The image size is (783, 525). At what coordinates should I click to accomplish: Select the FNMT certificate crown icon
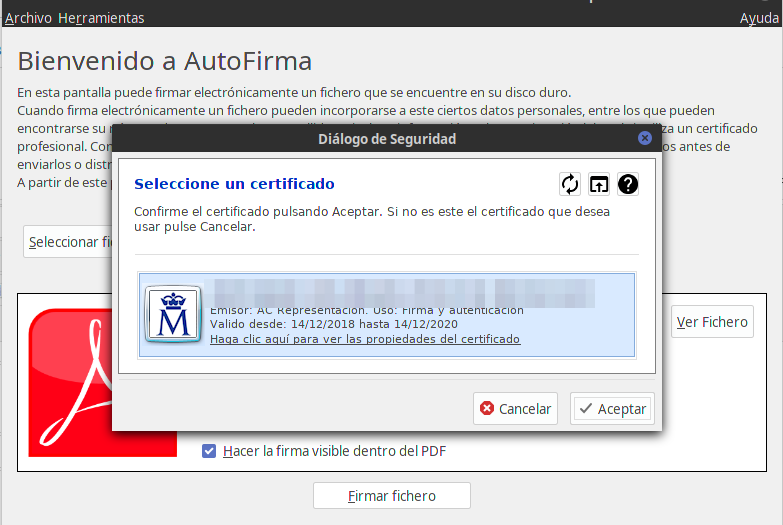173,314
